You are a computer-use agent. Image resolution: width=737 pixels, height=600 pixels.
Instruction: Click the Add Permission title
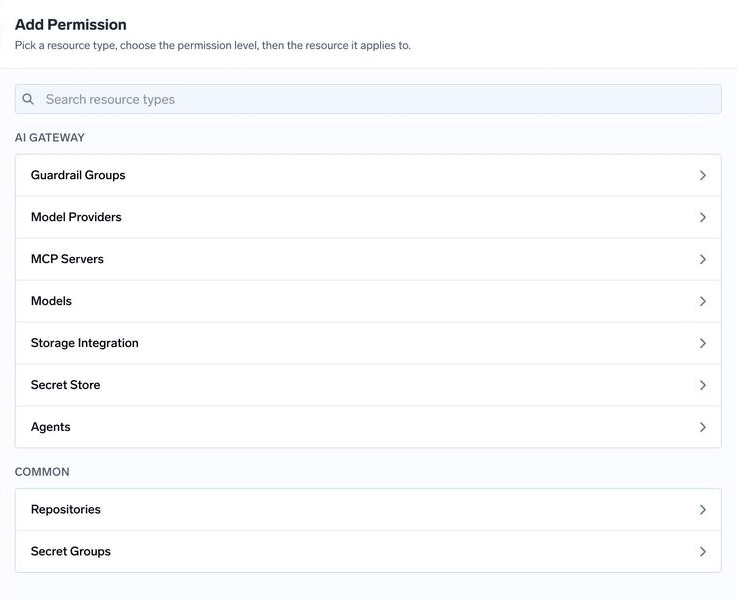pos(71,24)
